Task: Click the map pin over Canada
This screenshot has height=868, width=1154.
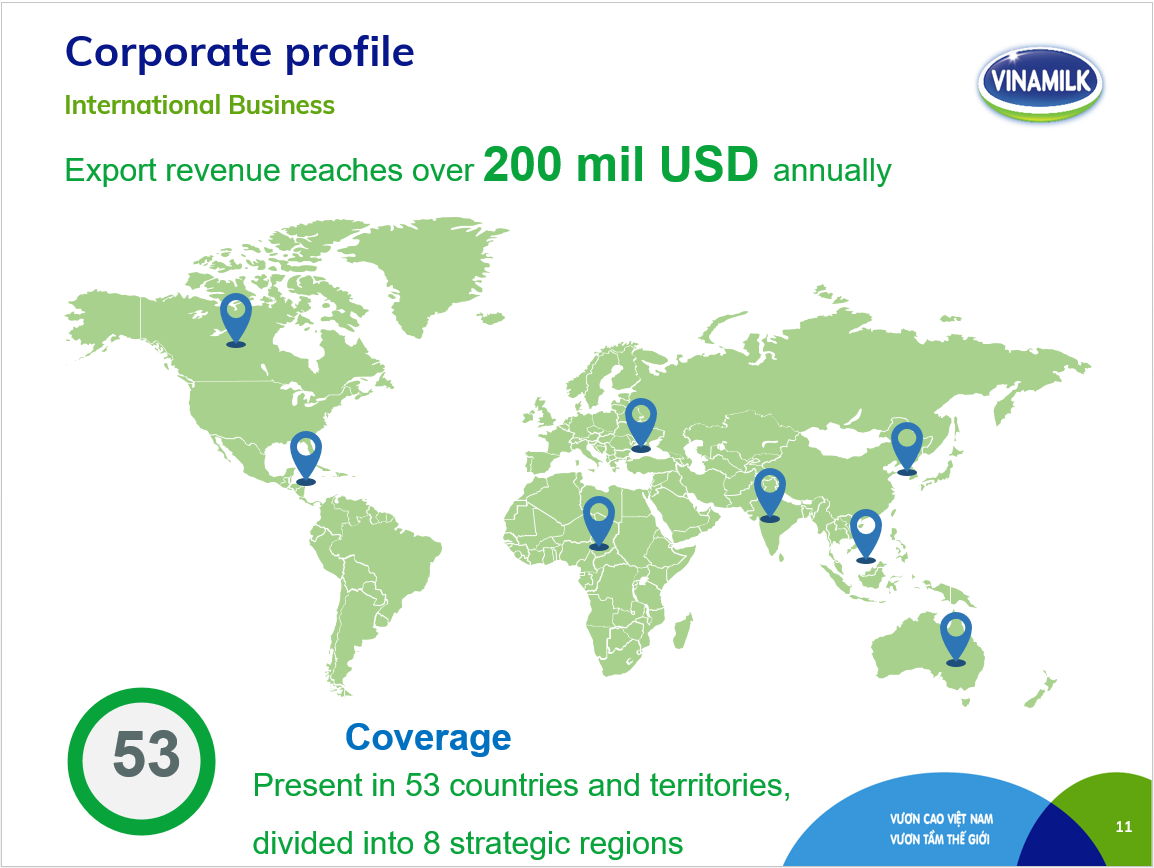Action: pyautogui.click(x=236, y=320)
